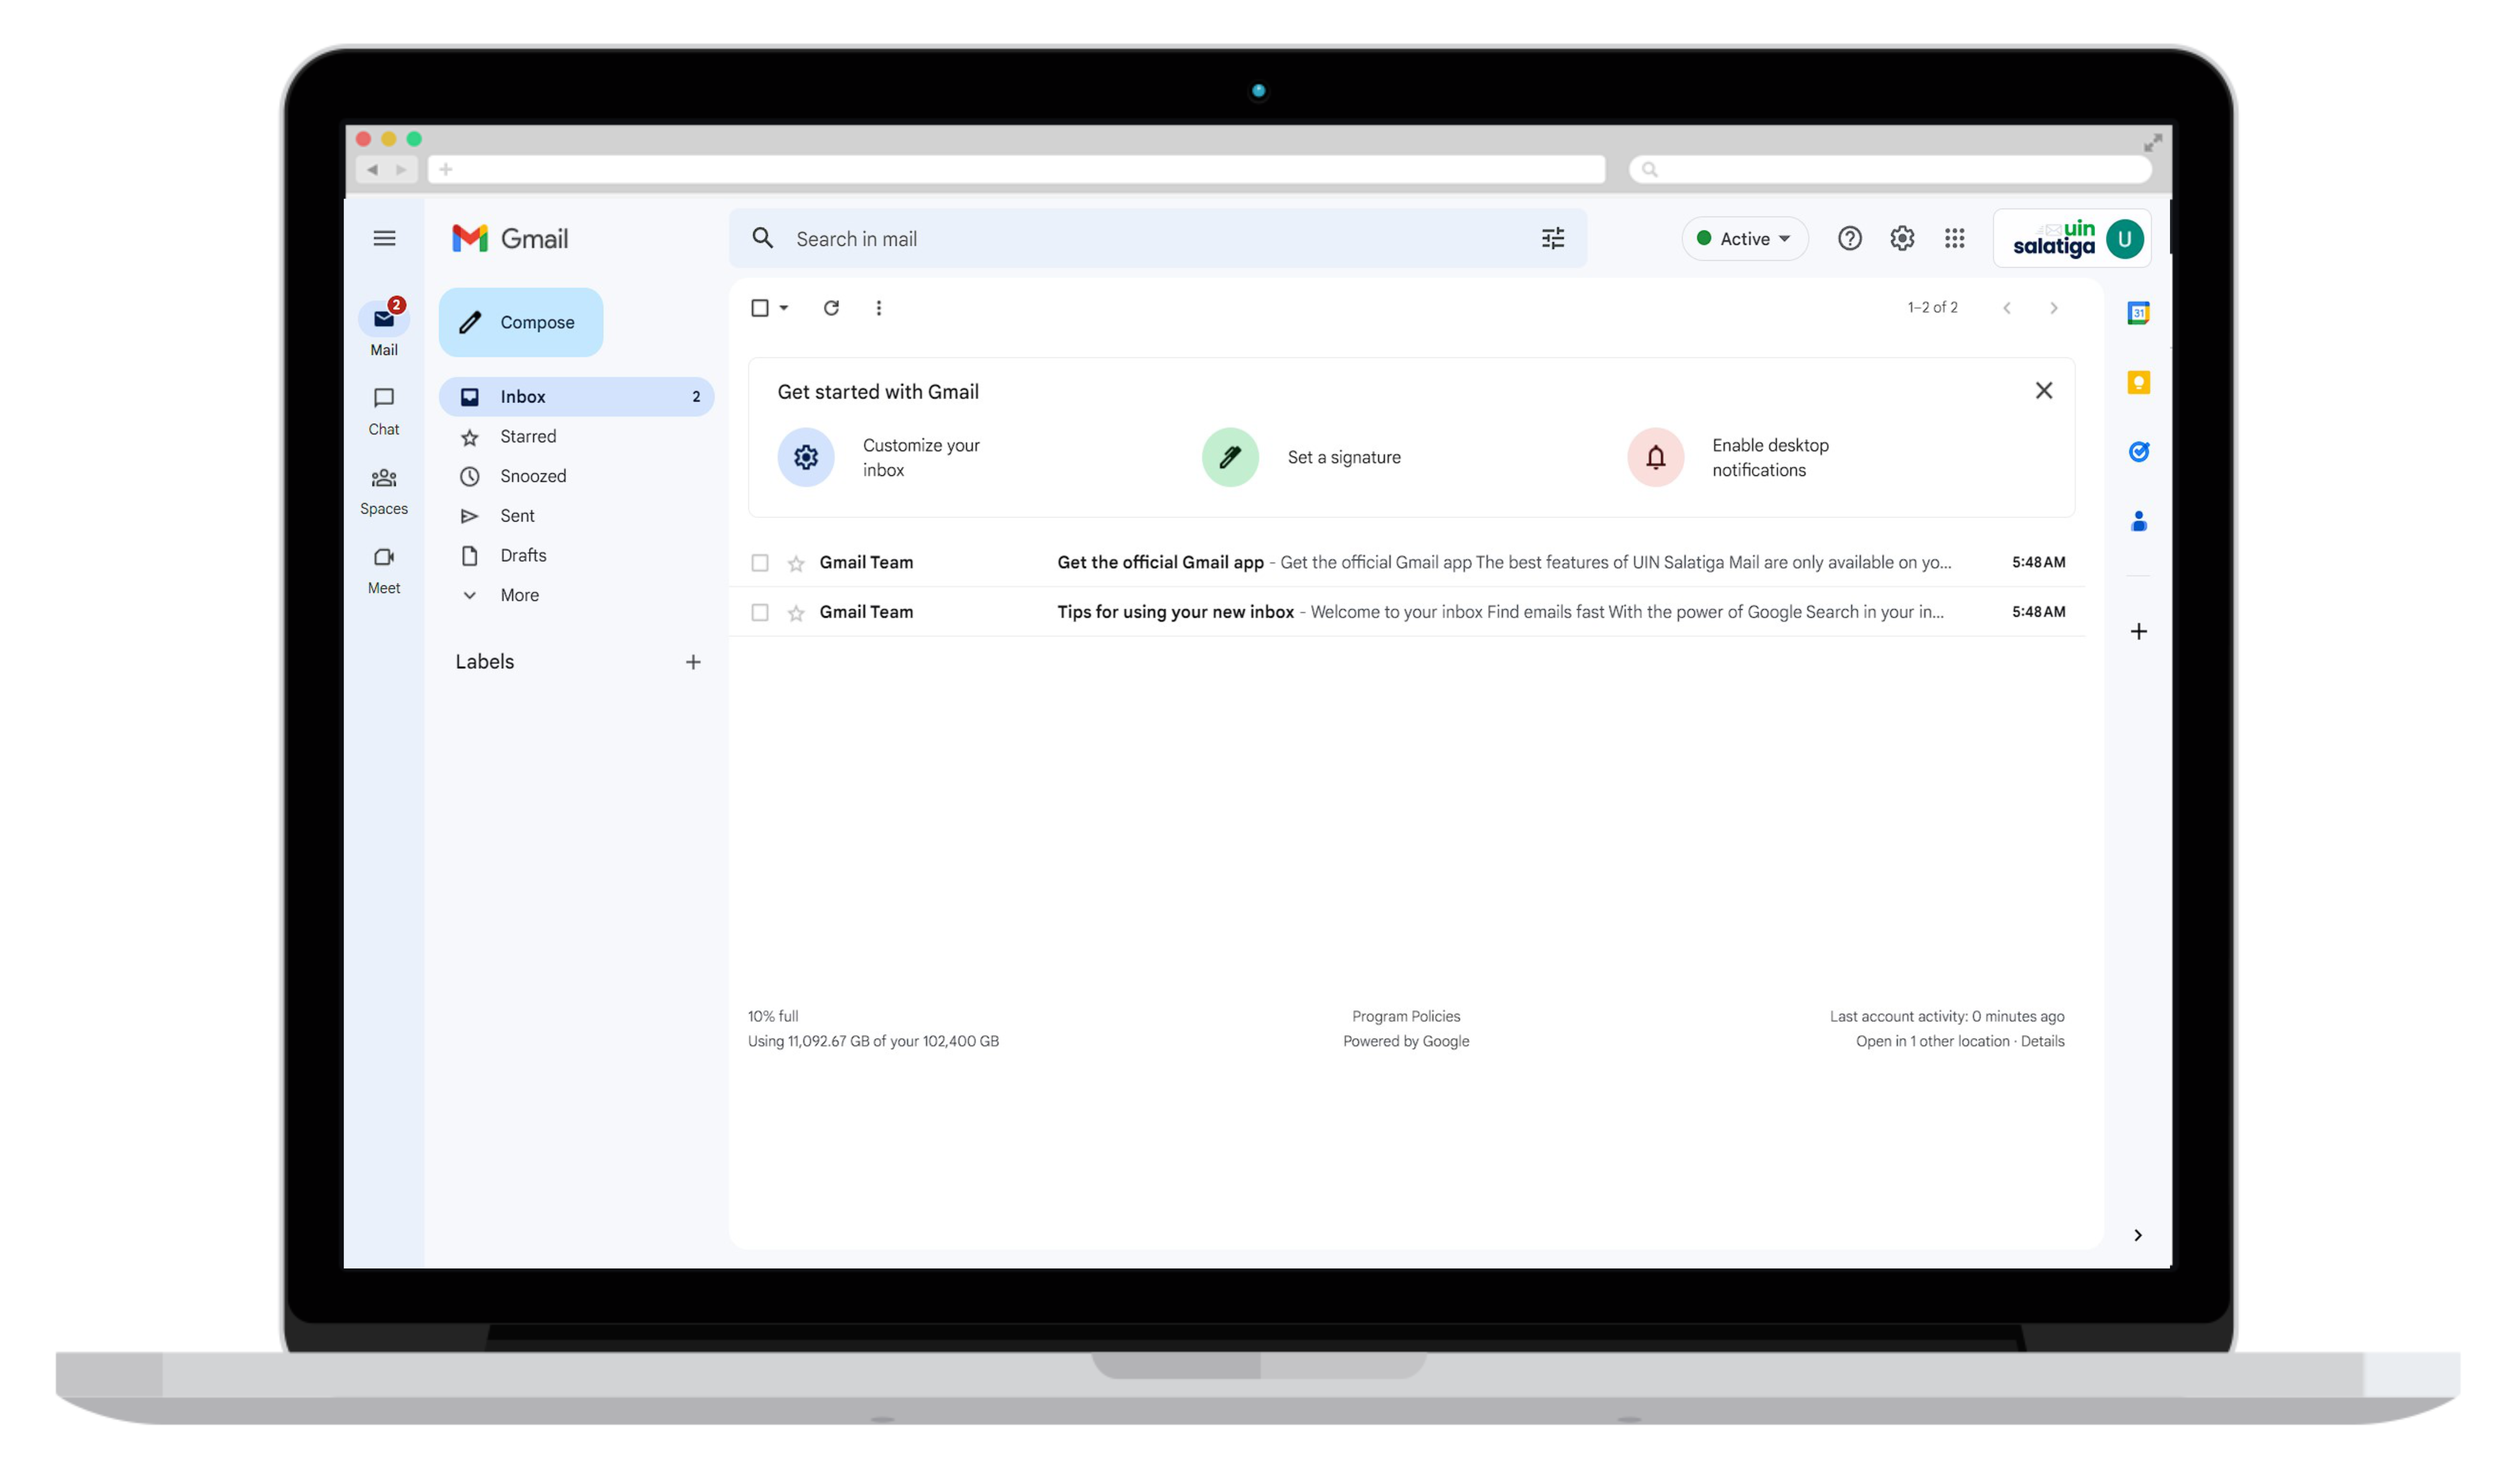
Task: Star the "Get the official Gmail app" email
Action: (x=796, y=563)
